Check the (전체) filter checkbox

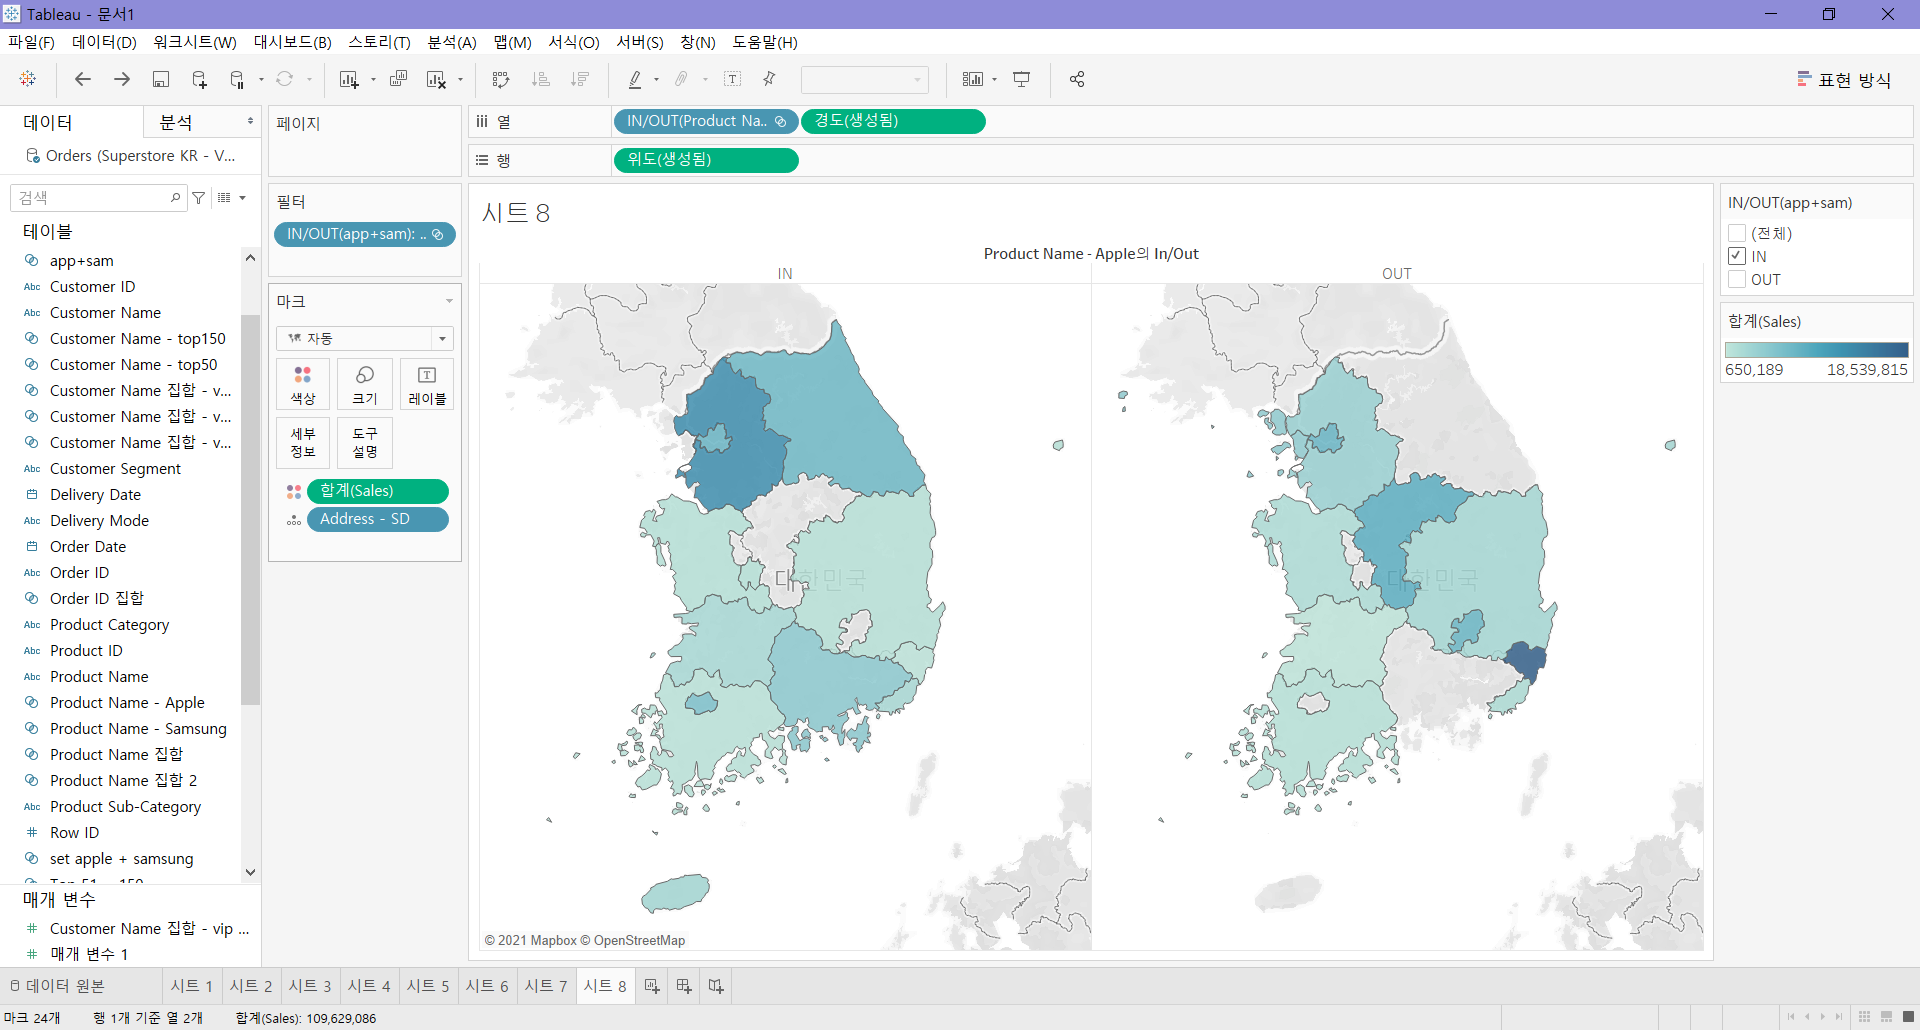pyautogui.click(x=1737, y=233)
